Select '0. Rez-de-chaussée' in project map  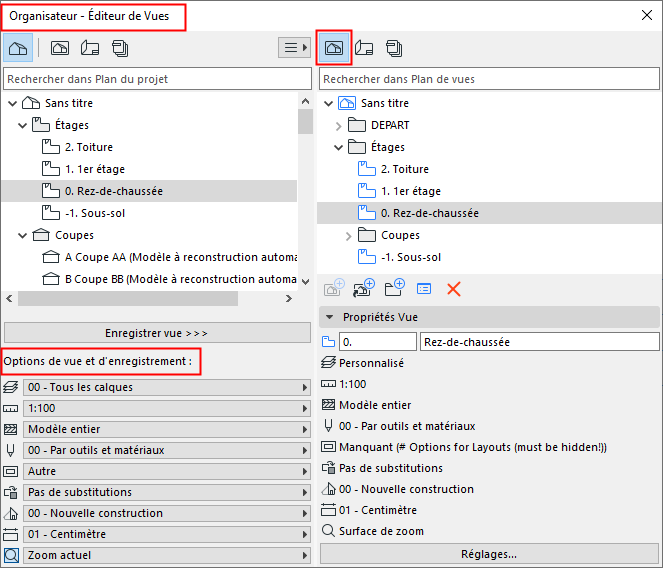149,191
